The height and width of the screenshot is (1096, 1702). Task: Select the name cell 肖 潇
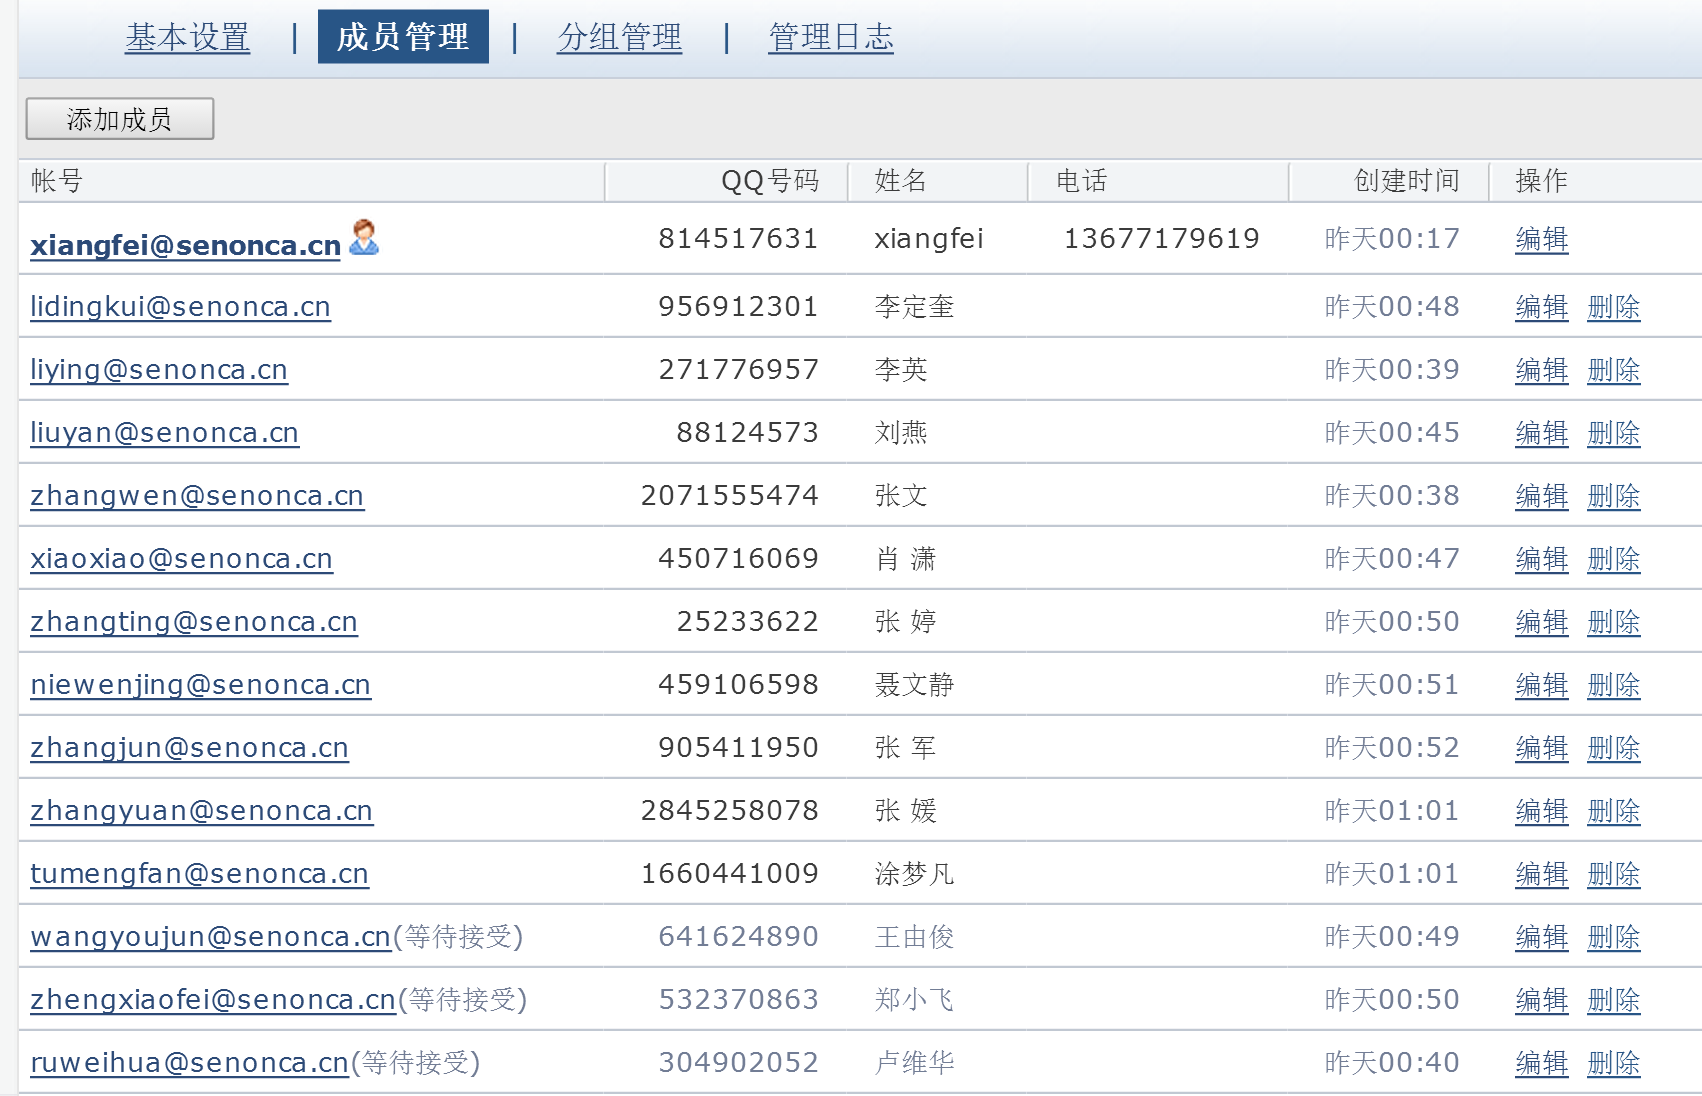(906, 559)
